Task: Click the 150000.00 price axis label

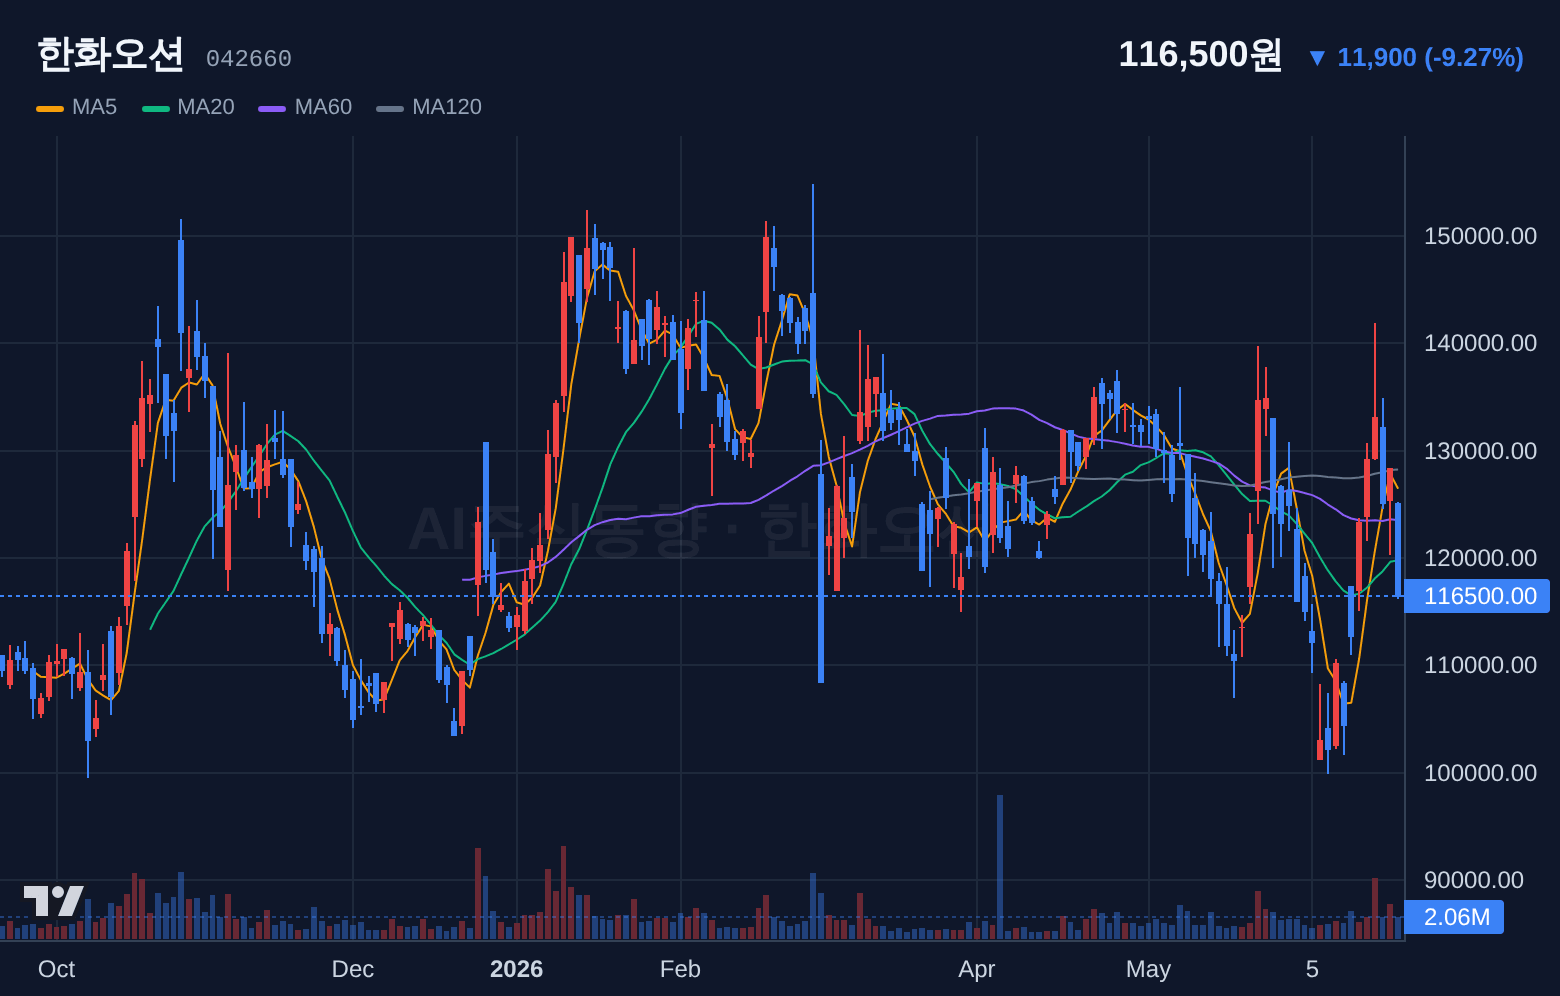Action: pyautogui.click(x=1480, y=236)
